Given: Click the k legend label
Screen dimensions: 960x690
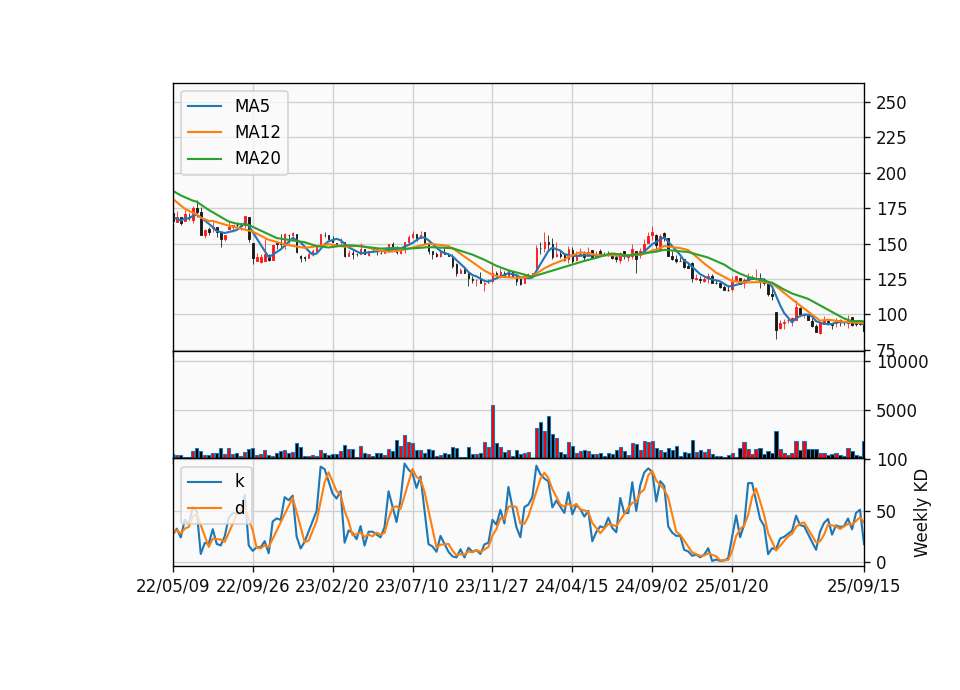Looking at the screenshot, I should 239,481.
